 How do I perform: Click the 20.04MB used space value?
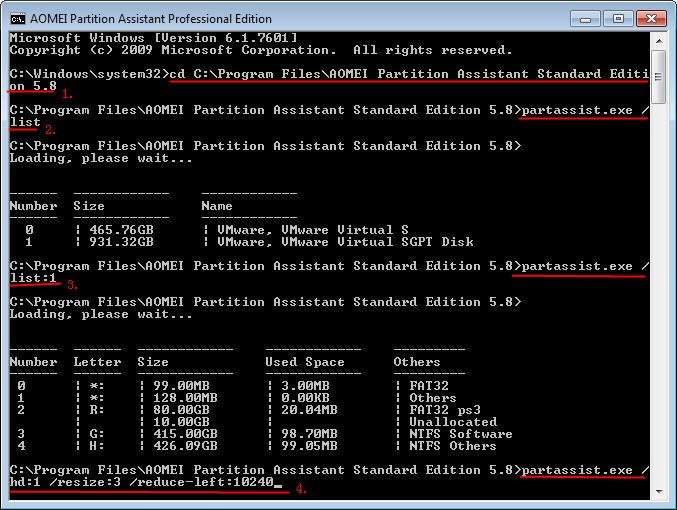[309, 410]
